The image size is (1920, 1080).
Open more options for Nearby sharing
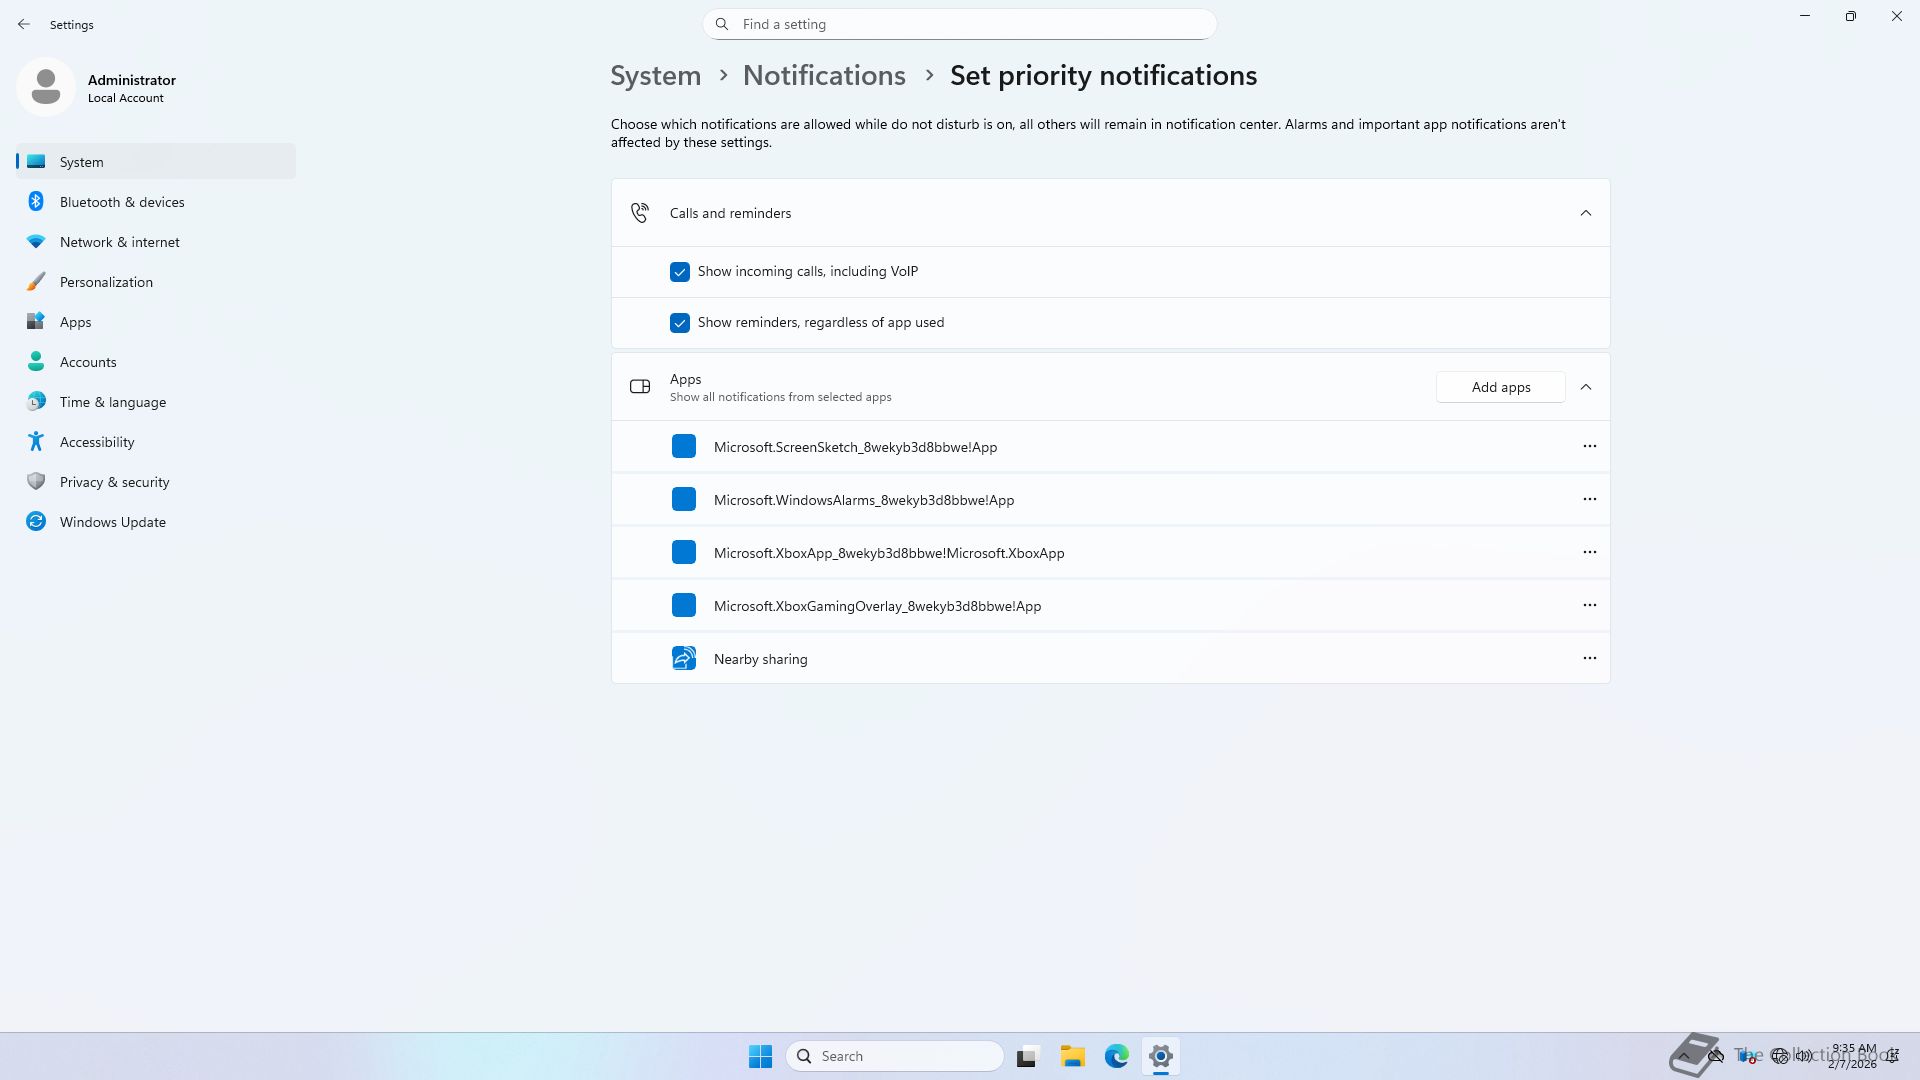[1589, 658]
